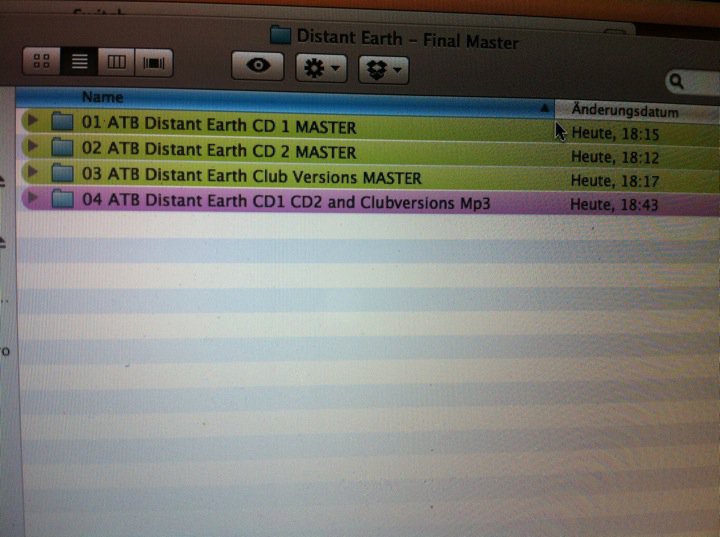720x537 pixels.
Task: Open the gear Action menu
Action: 322,68
